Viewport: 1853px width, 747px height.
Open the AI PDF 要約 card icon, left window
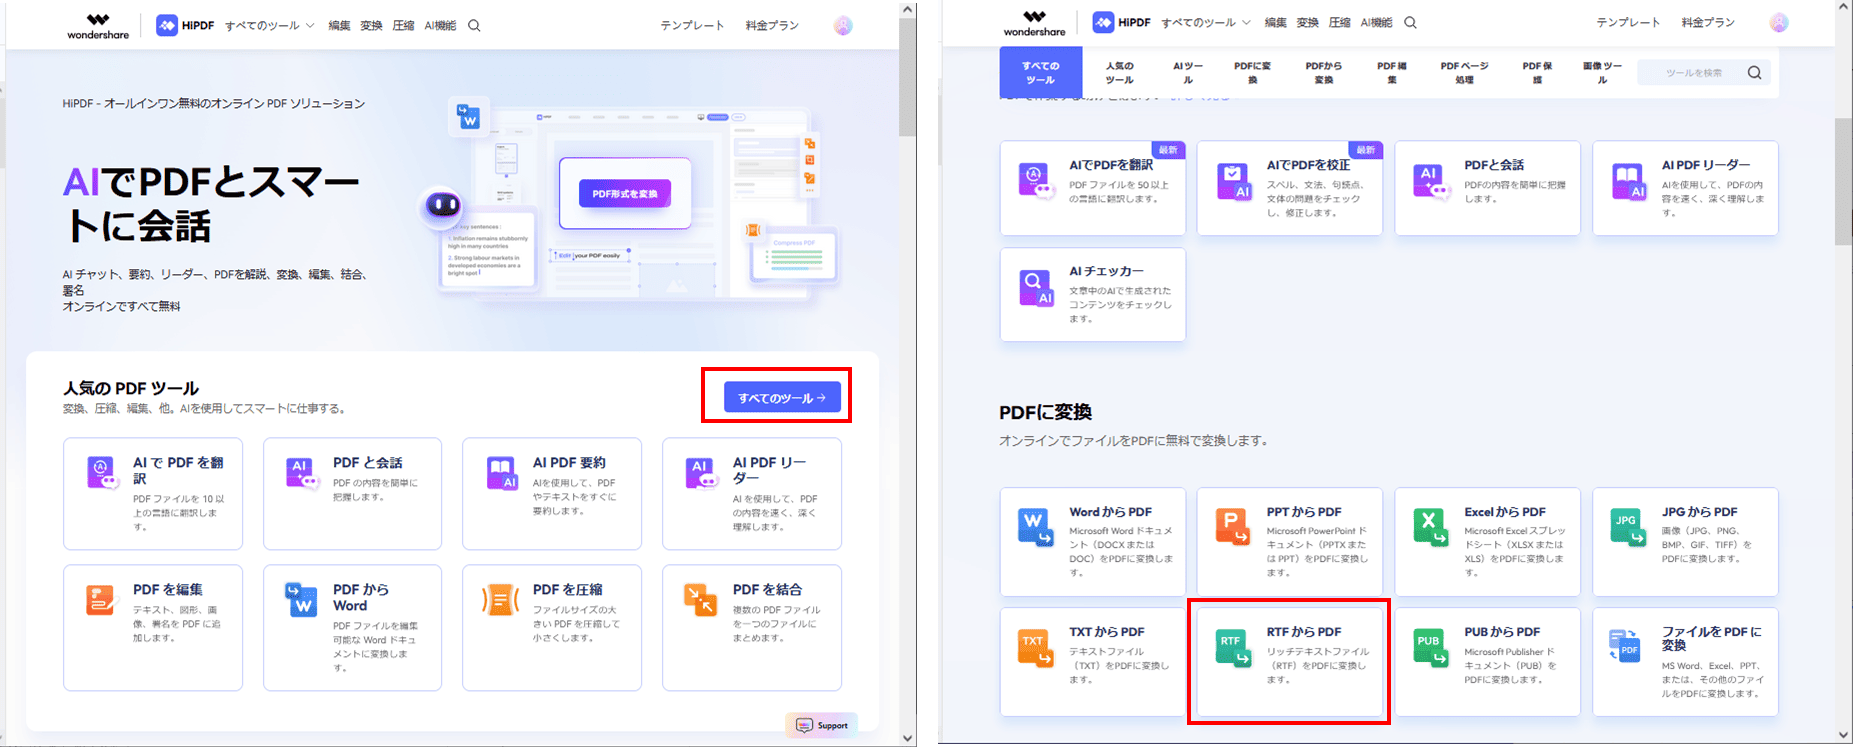[501, 473]
